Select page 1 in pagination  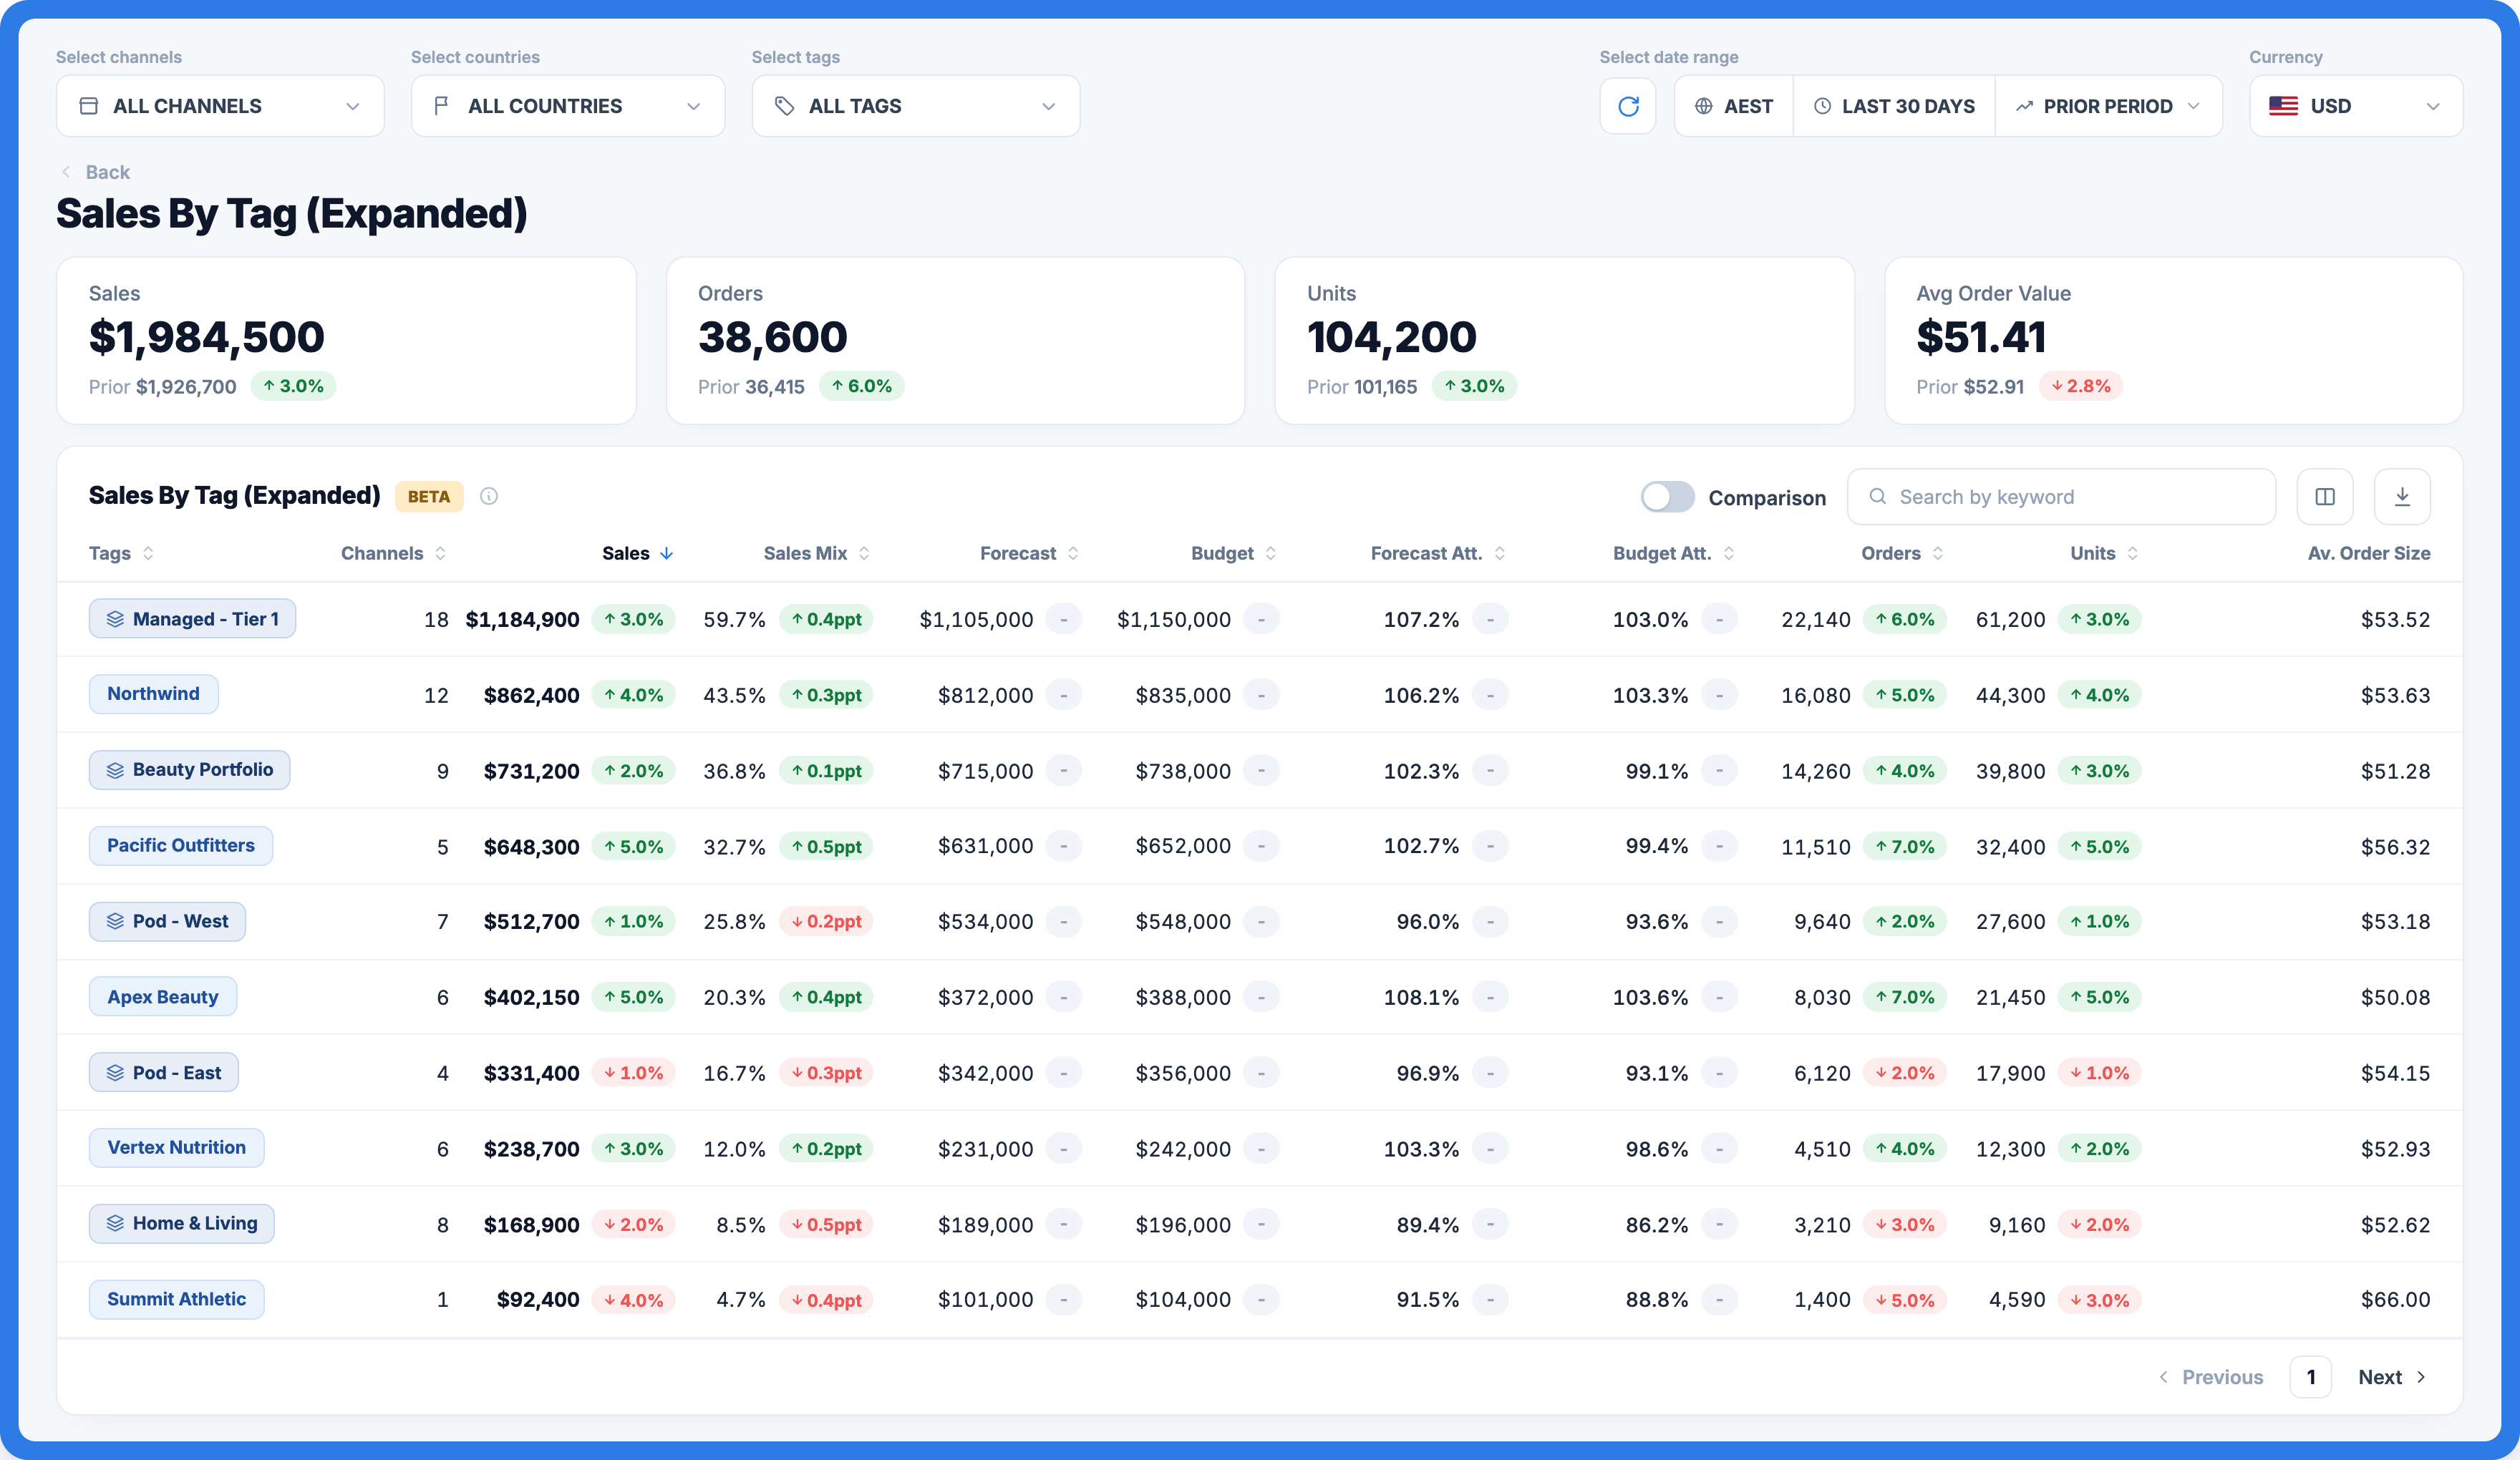tap(2310, 1377)
